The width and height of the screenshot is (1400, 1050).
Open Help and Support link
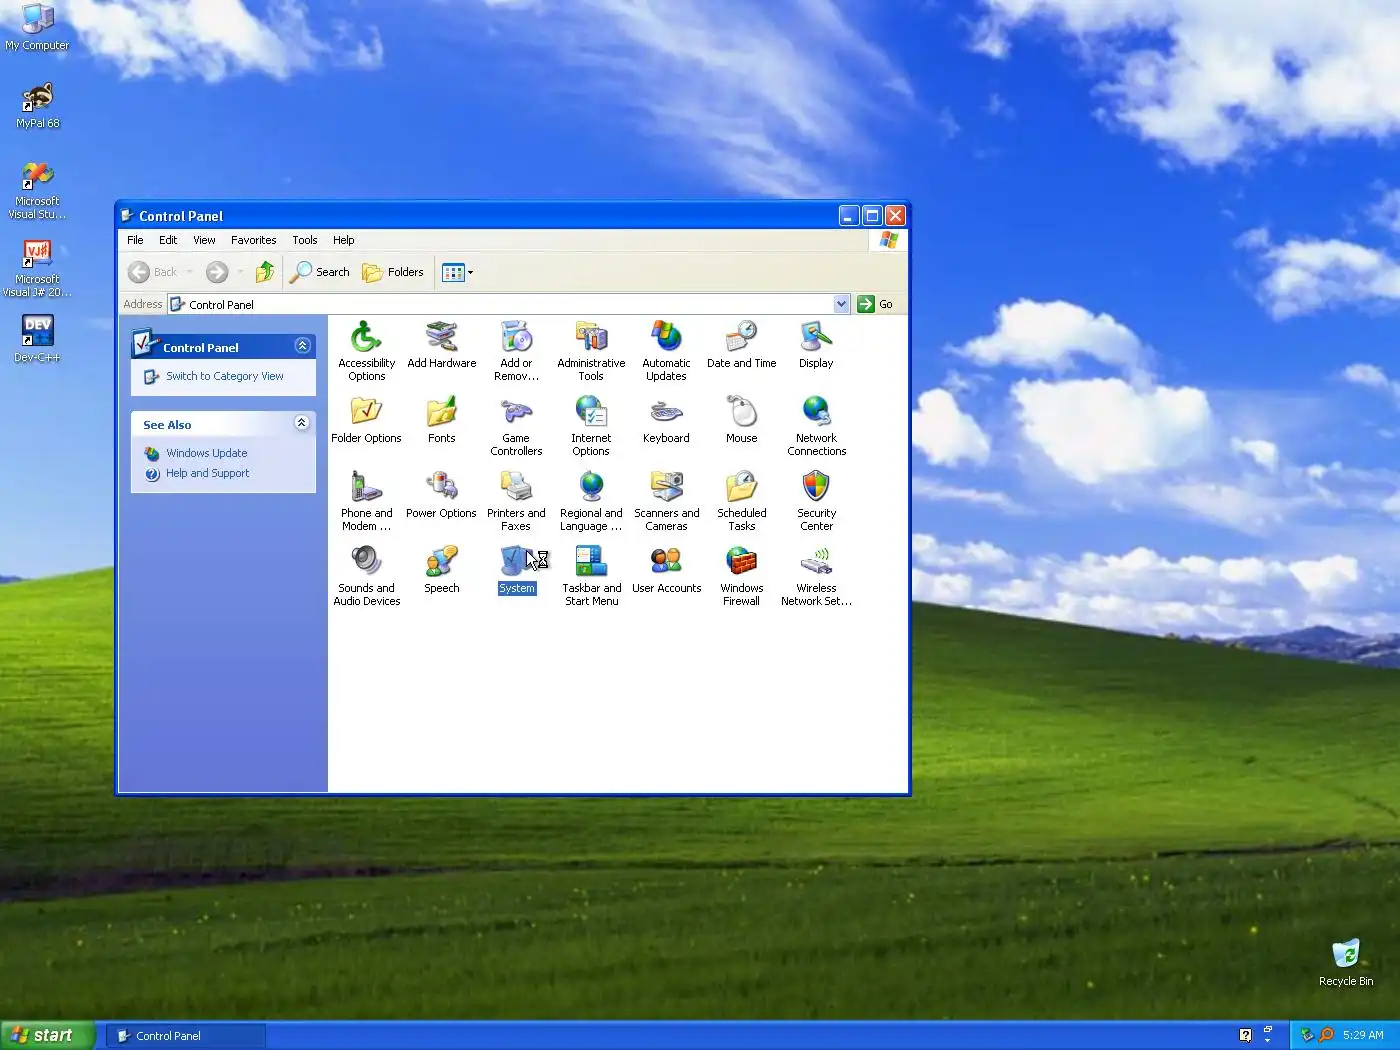pyautogui.click(x=207, y=473)
